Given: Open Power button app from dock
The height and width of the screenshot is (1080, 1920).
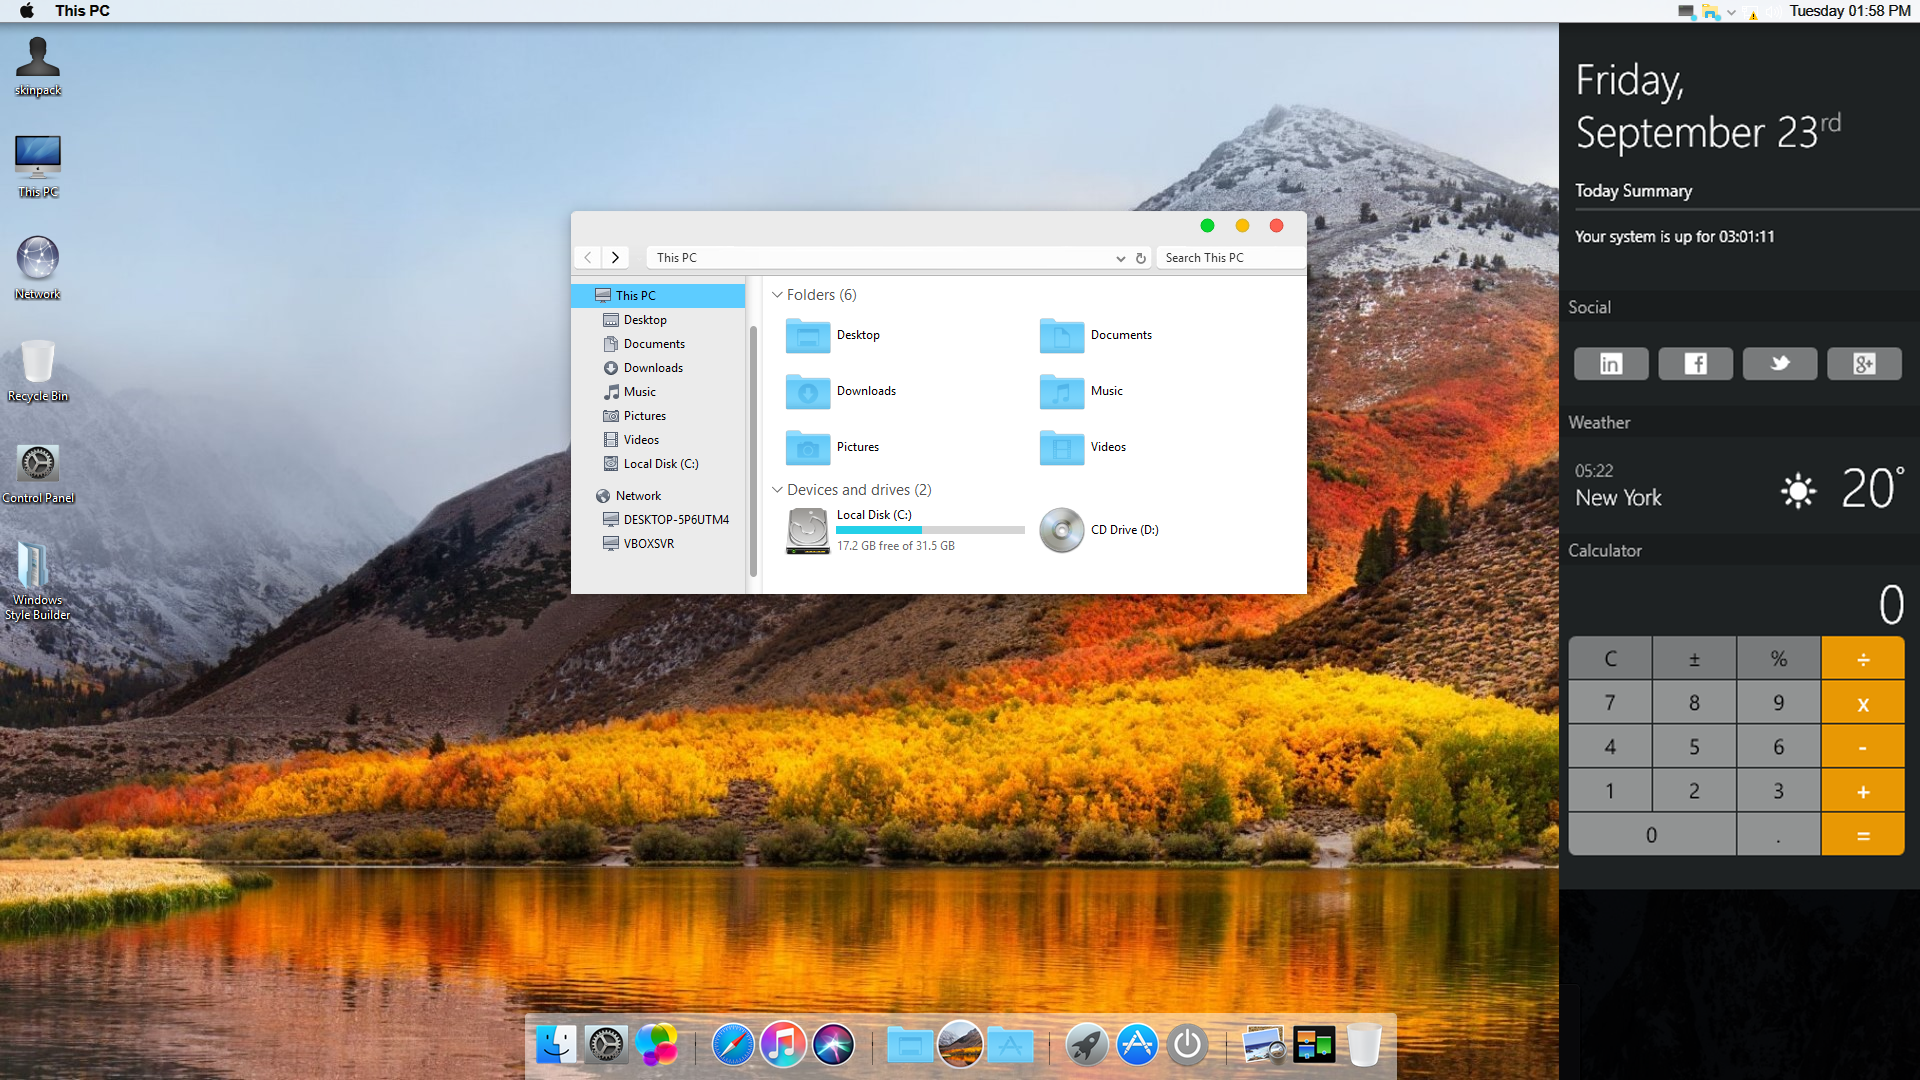Looking at the screenshot, I should [1187, 1044].
